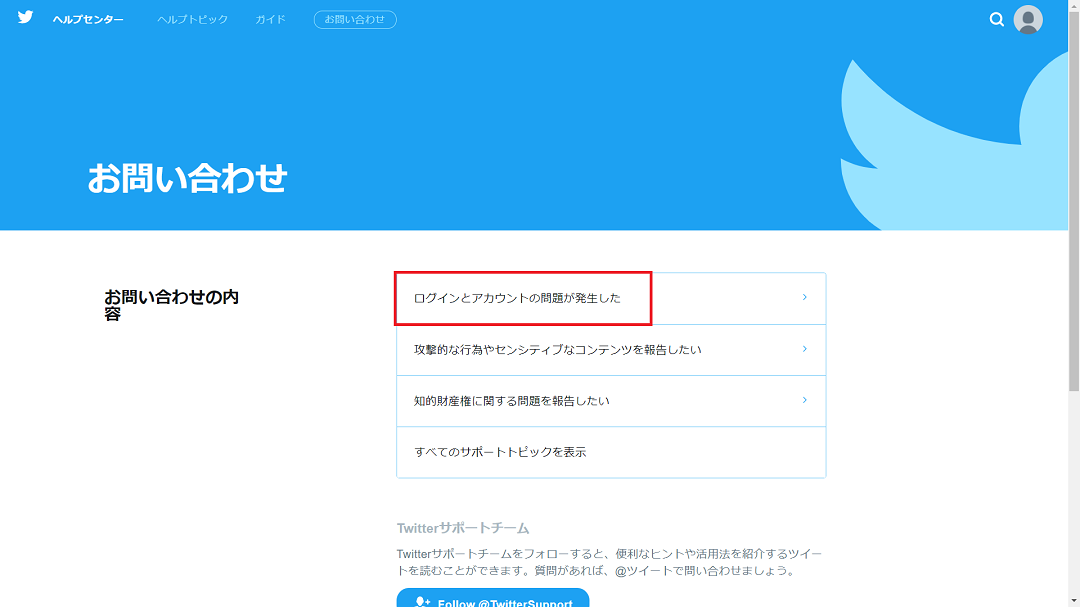Select 知的財産権に関する問題を報告したい

pyautogui.click(x=511, y=401)
